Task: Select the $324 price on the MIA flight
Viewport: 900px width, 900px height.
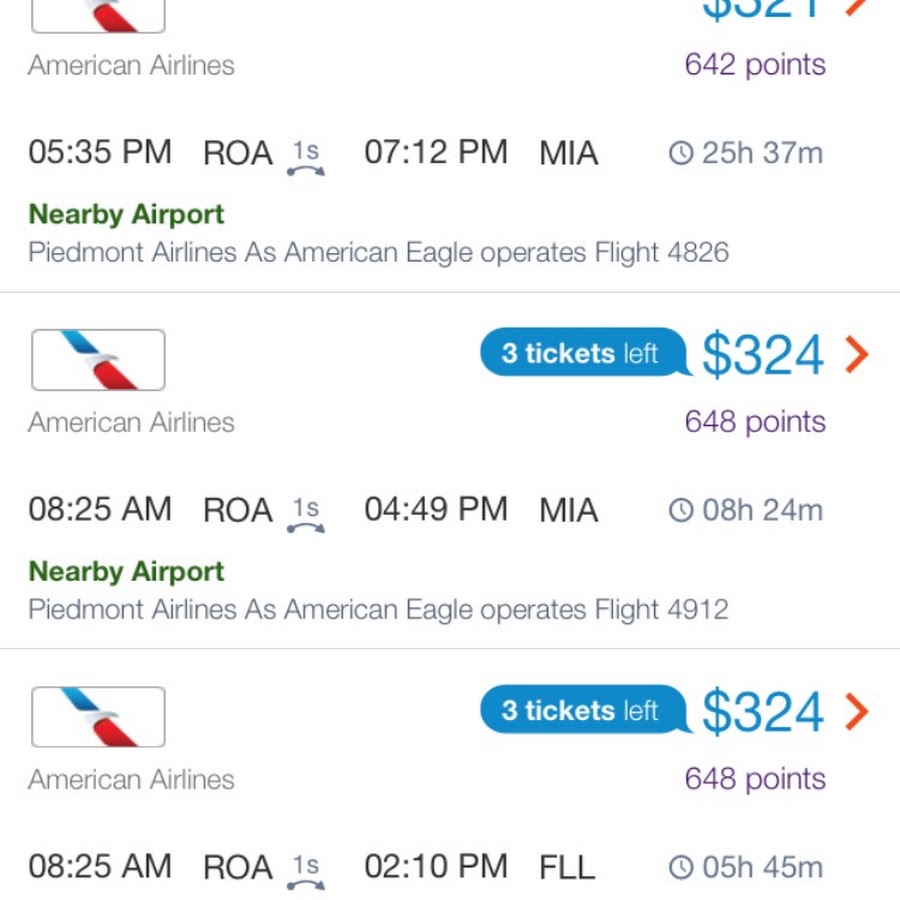Action: (763, 355)
